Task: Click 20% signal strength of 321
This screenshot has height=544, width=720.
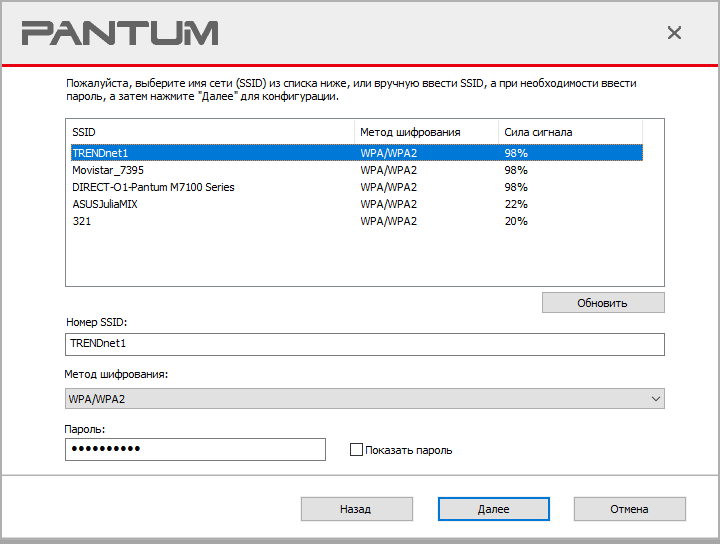Action: pos(516,221)
